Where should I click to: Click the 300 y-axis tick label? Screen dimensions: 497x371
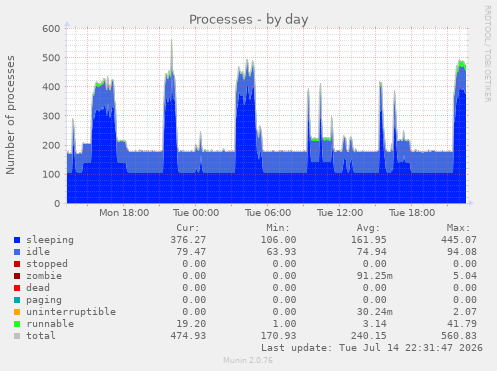[51, 116]
